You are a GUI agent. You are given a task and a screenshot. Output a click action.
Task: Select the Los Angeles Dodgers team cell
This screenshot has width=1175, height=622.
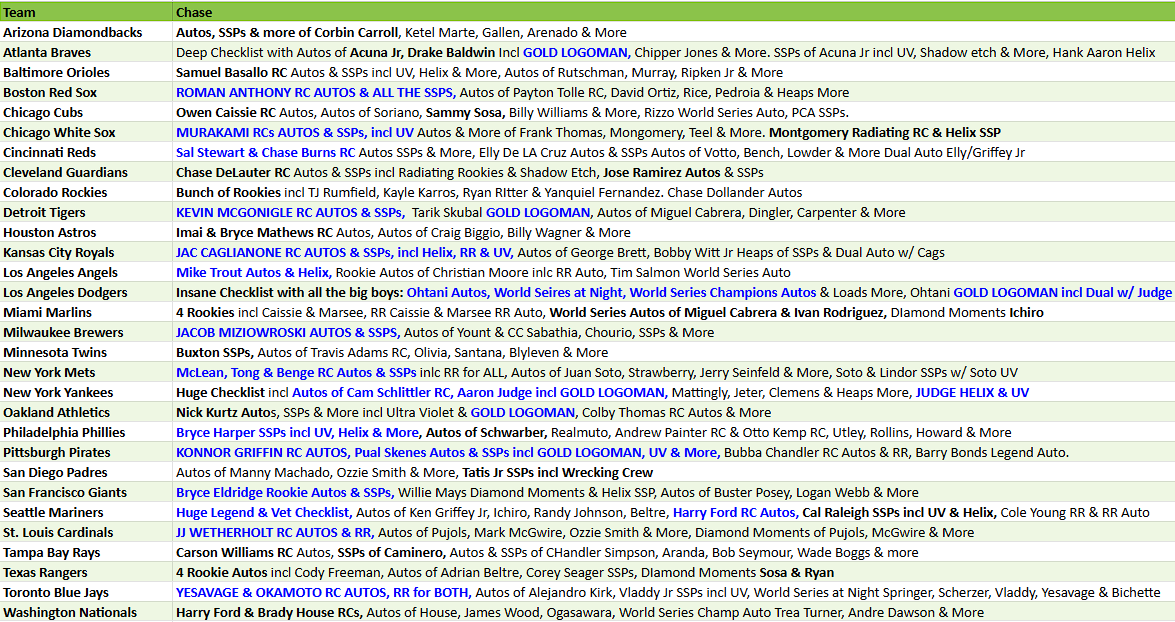pyautogui.click(x=86, y=292)
